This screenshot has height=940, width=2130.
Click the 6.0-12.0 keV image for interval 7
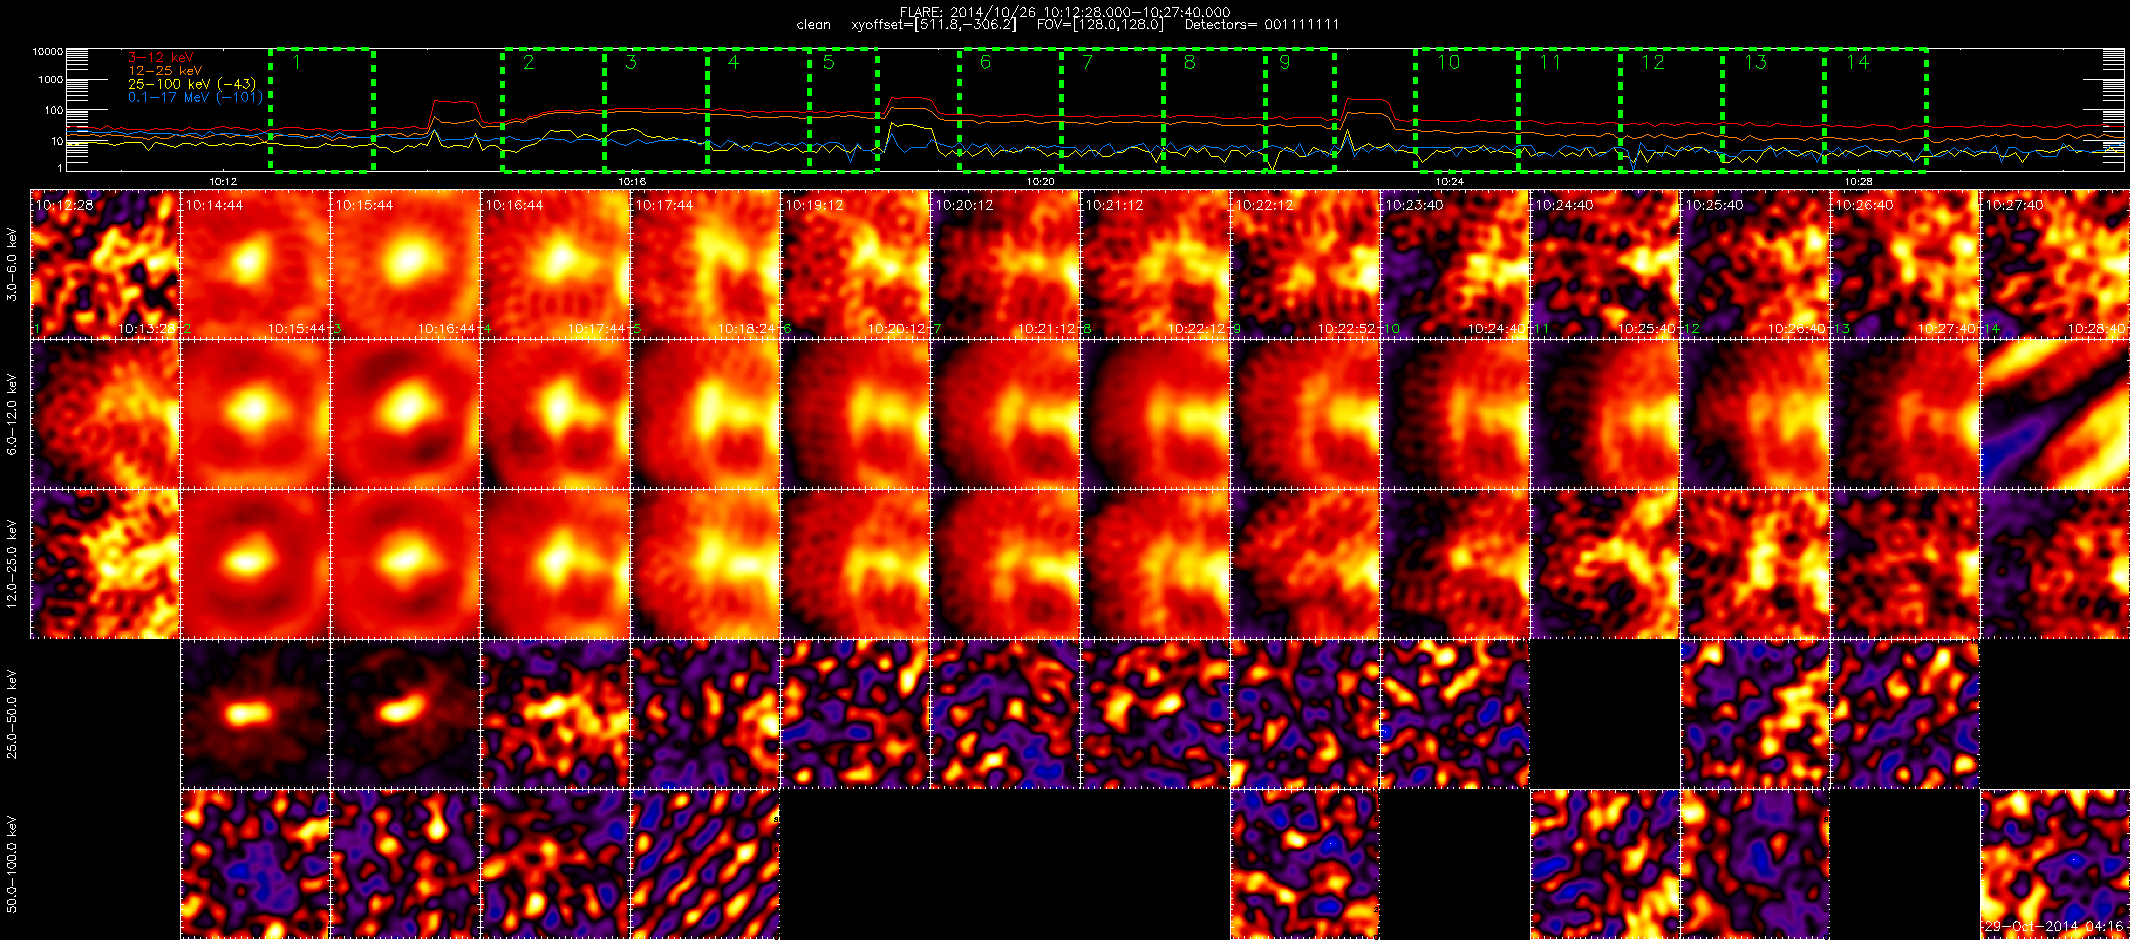(x=1005, y=414)
